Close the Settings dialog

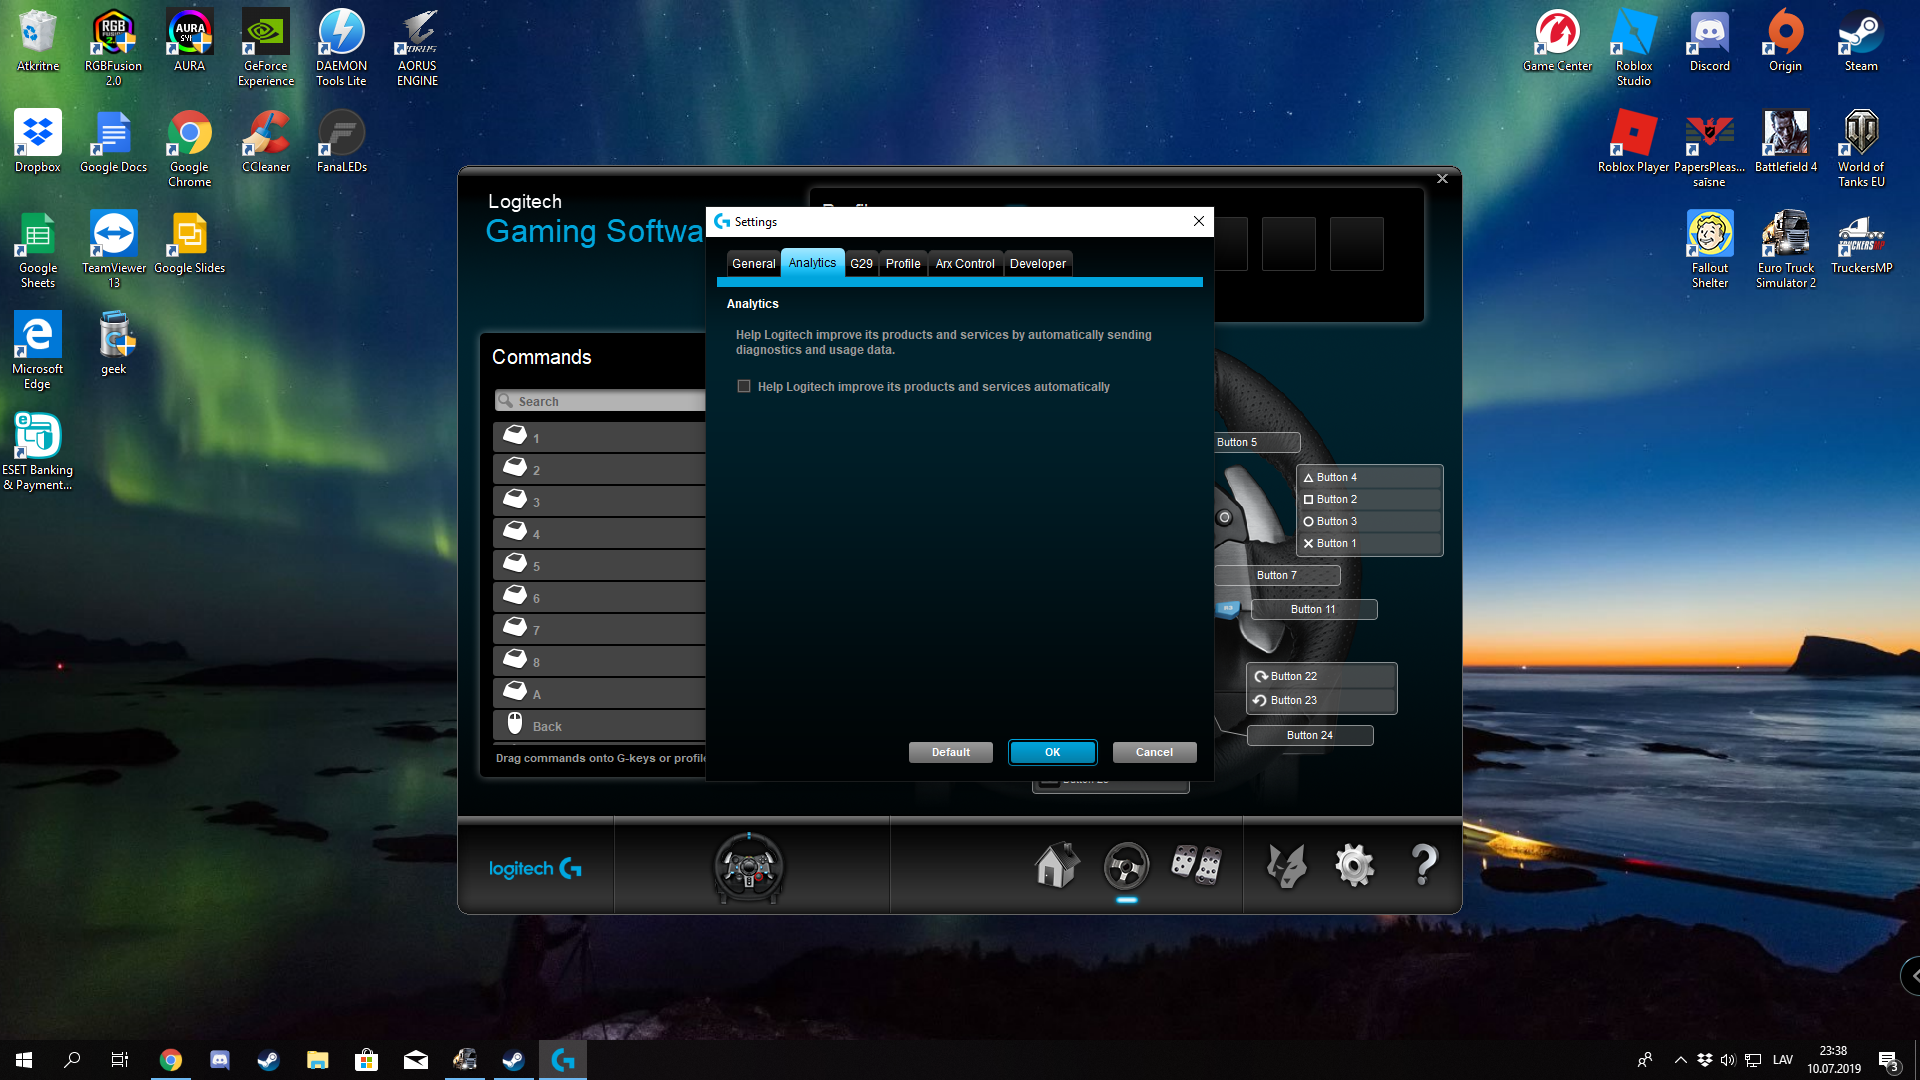1198,221
